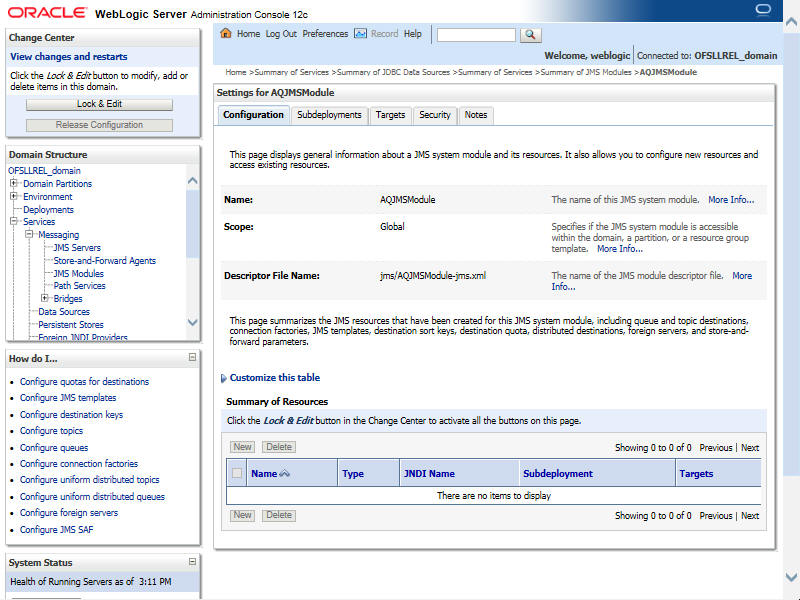Viewport: 800px width, 600px height.
Task: Open the Configuration tab
Action: [x=253, y=115]
